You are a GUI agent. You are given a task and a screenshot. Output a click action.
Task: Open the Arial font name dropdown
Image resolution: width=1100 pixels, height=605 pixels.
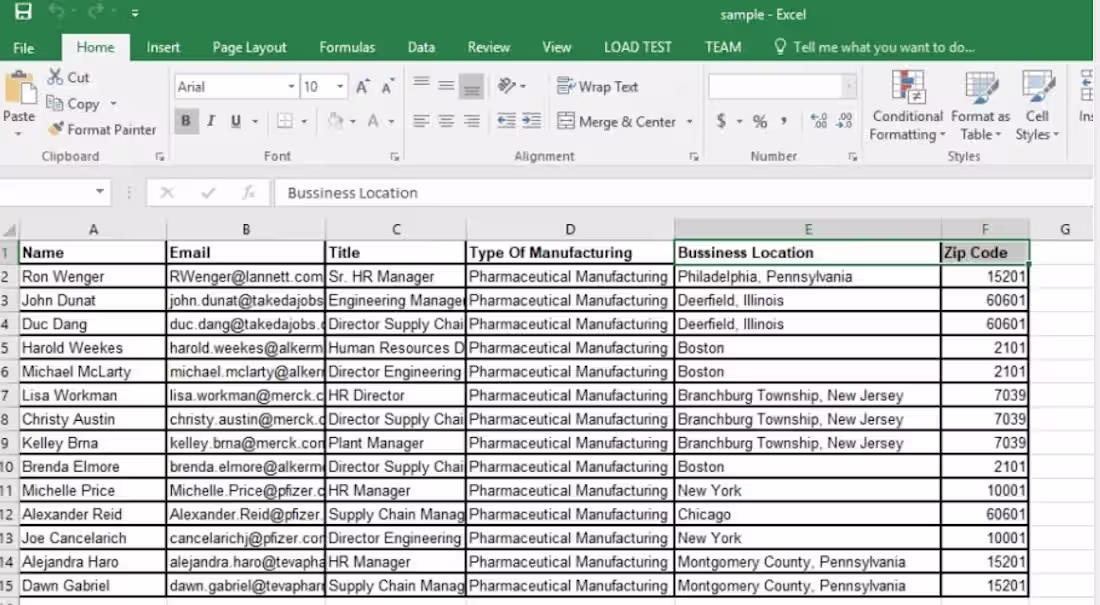click(290, 86)
